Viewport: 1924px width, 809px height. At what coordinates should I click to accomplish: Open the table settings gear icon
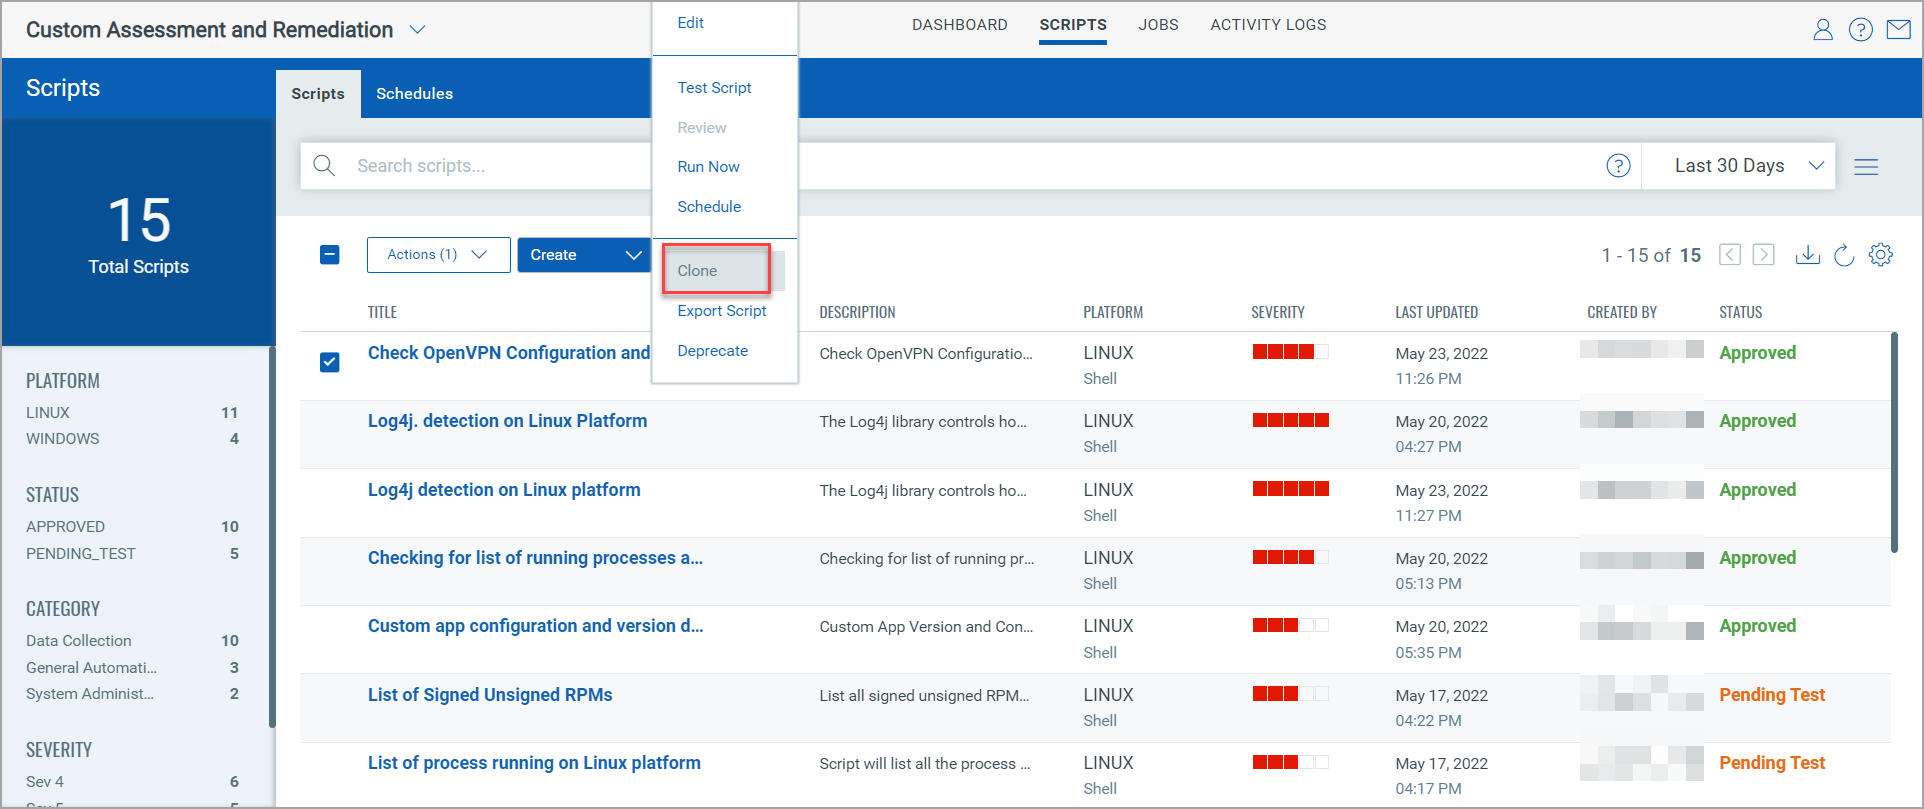[x=1880, y=255]
